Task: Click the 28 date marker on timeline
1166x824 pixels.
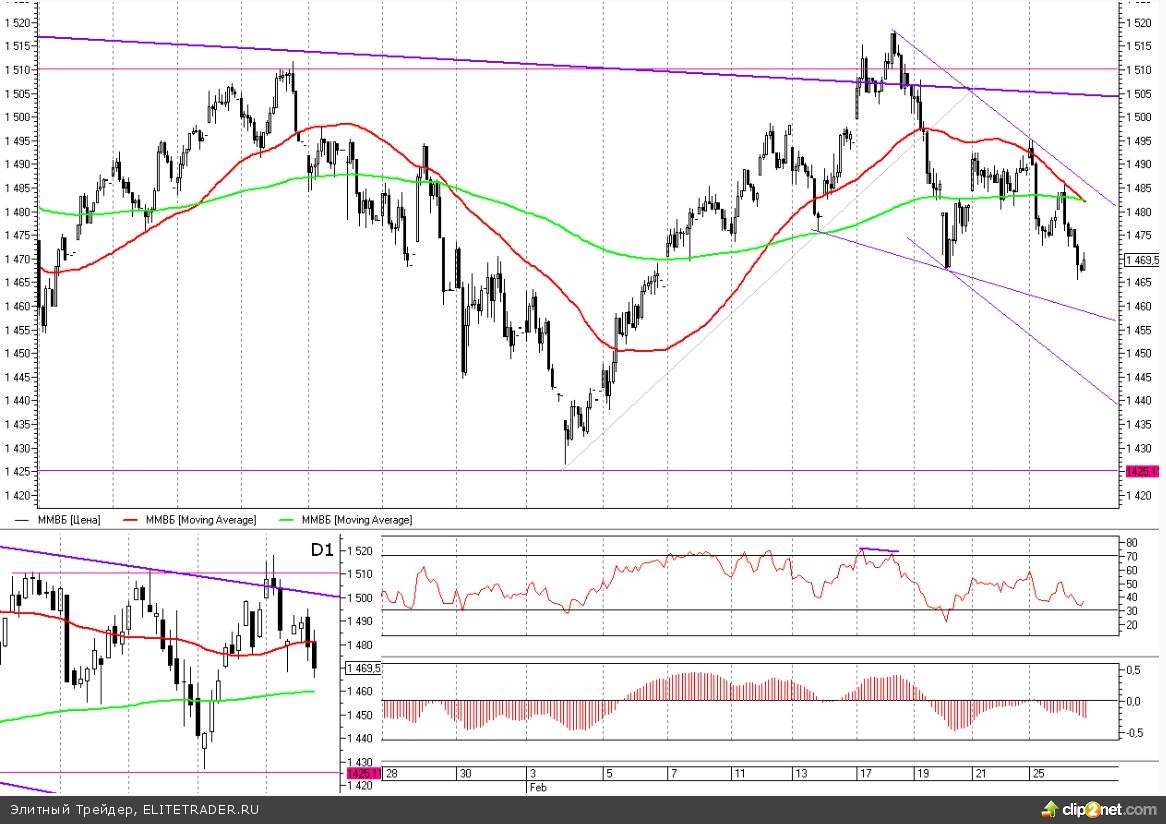Action: click(x=392, y=774)
